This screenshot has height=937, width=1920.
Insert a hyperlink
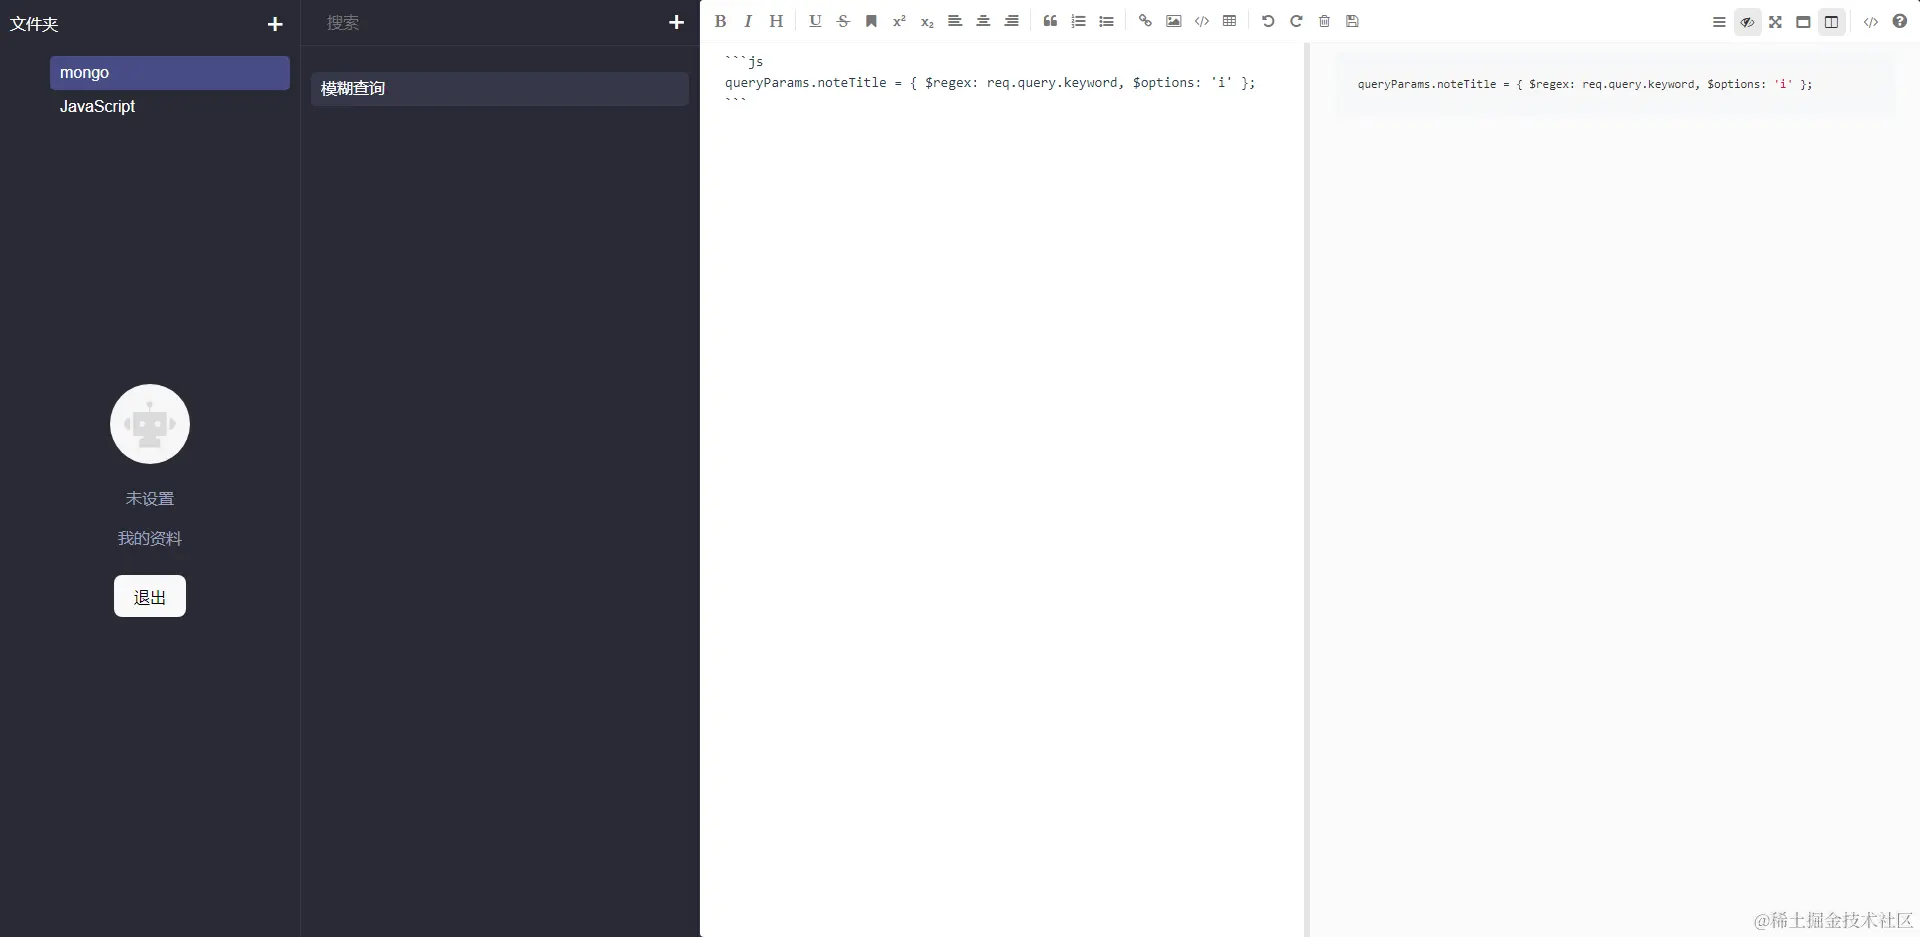point(1145,21)
